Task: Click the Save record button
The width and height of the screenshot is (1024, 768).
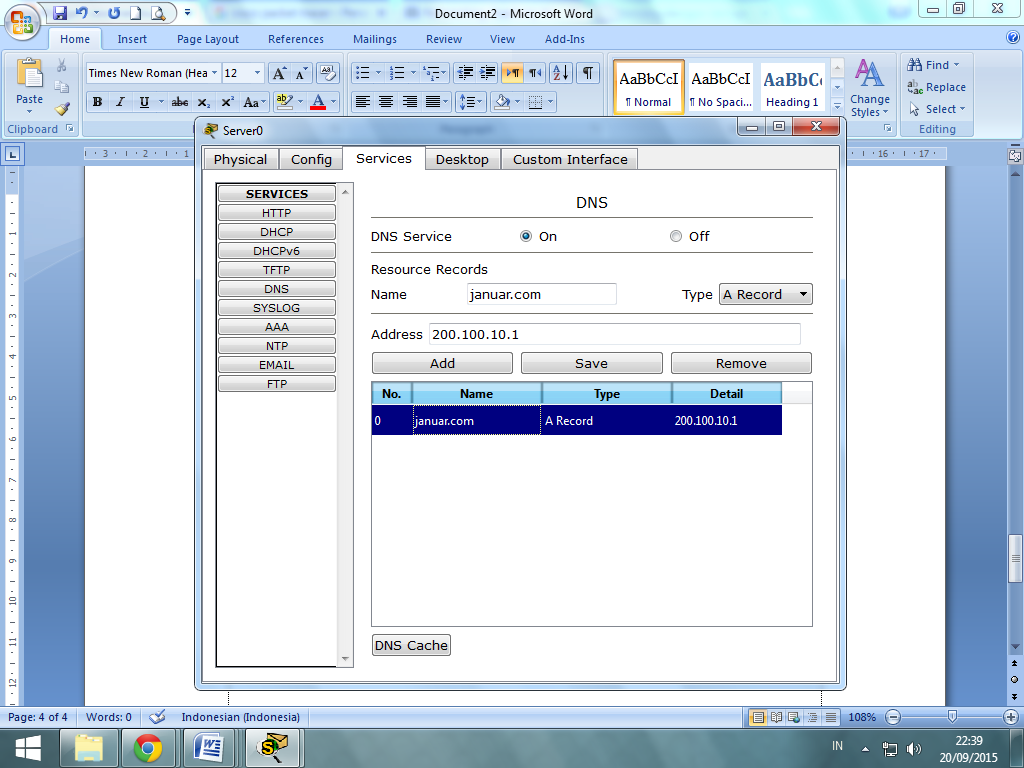Action: pos(592,363)
